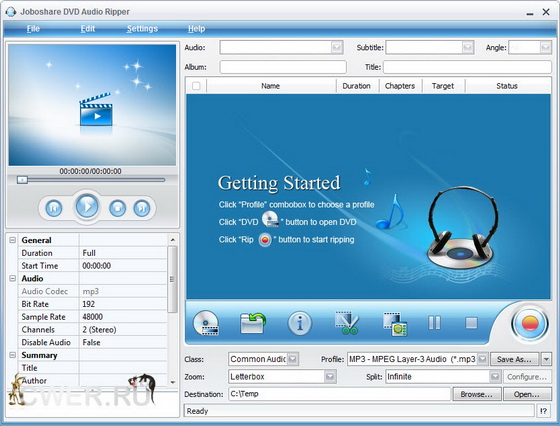Open the Angle dropdown
Viewport: 560px width, 426px height.
coord(545,47)
